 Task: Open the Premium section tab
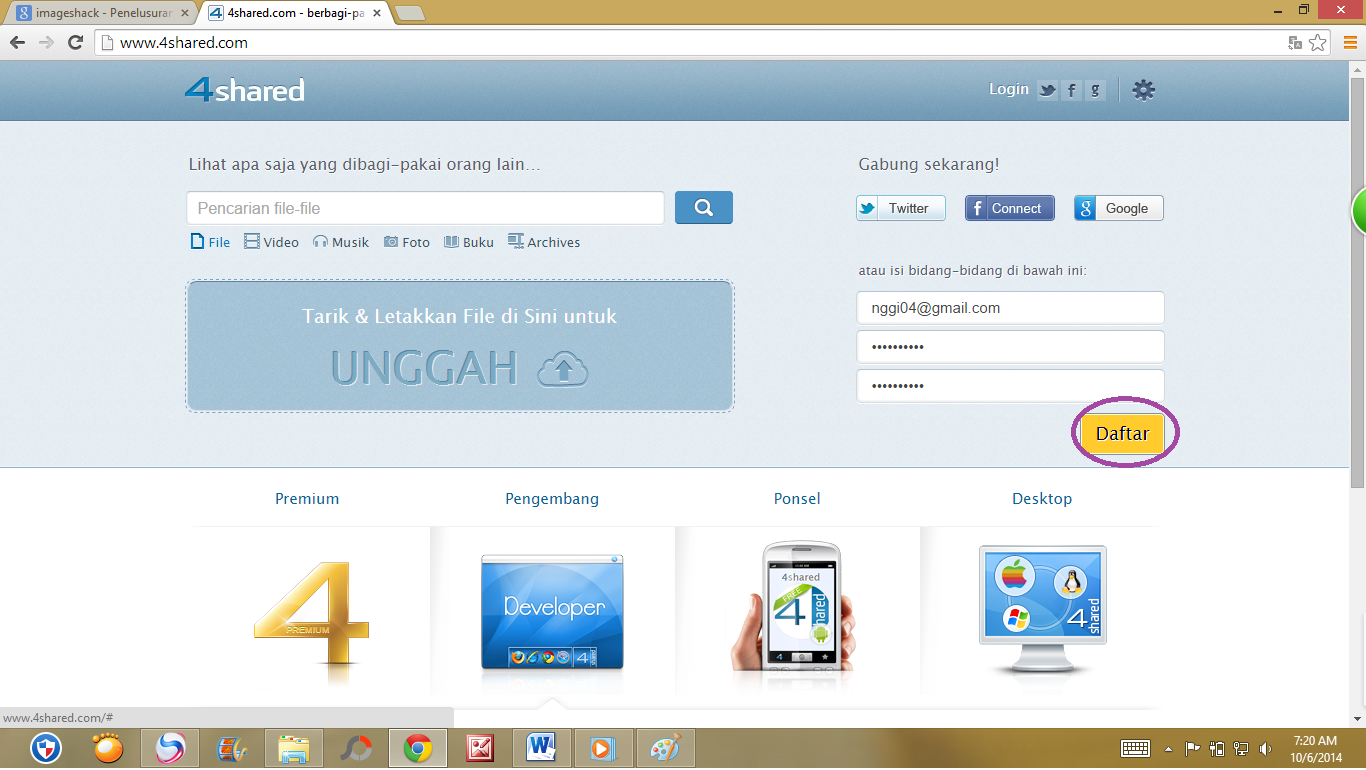pyautogui.click(x=307, y=498)
